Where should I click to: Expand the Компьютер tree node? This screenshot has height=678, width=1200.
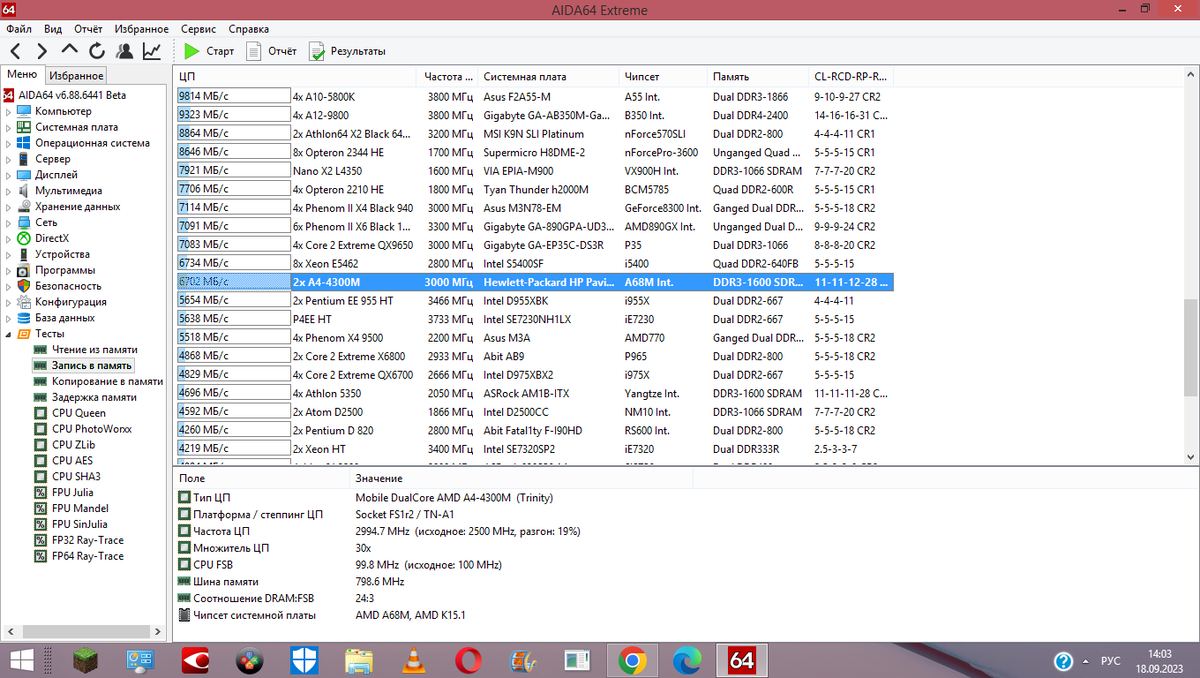[x=9, y=111]
